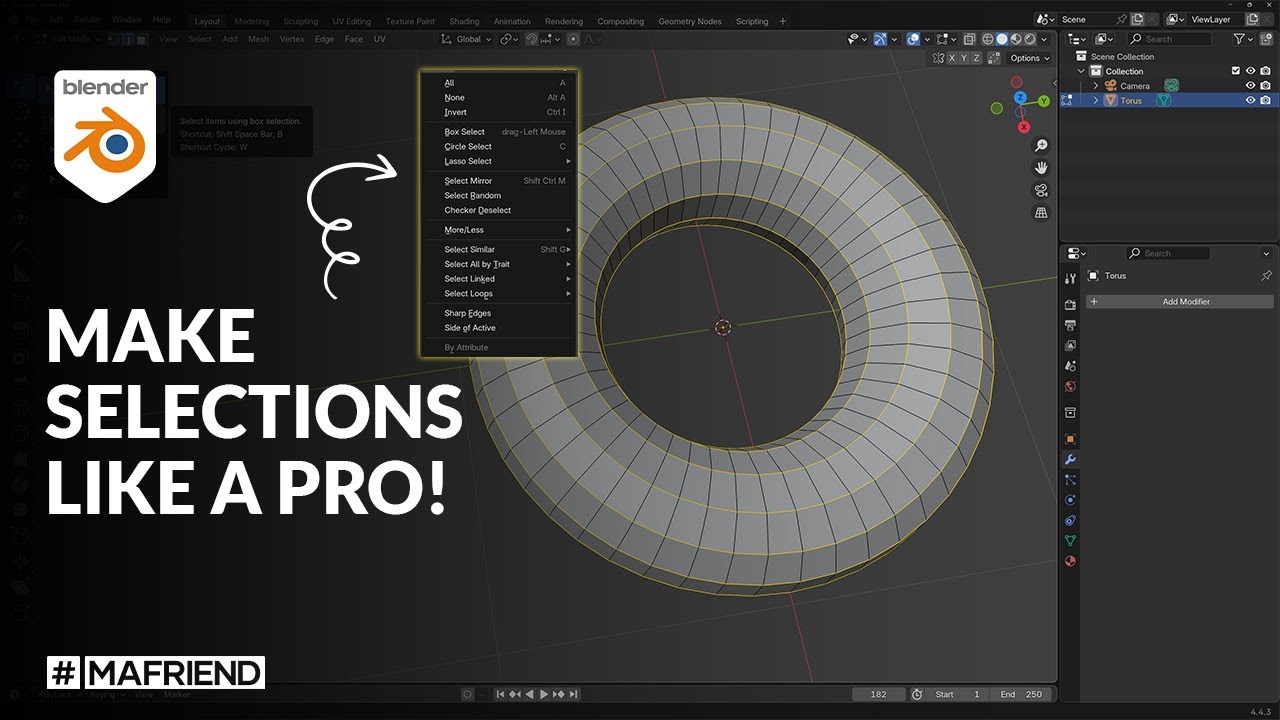Hide the Torus object with eye icon
Image resolution: width=1280 pixels, height=720 pixels.
click(1250, 100)
